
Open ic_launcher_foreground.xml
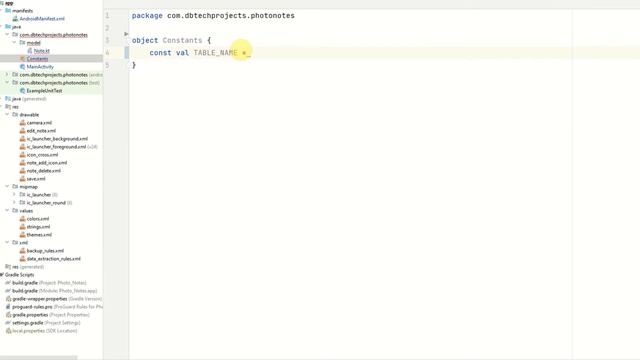[x=56, y=147]
